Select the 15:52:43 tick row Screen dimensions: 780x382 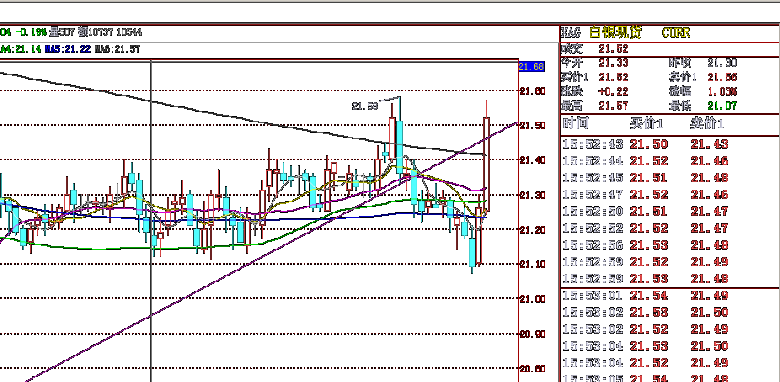[x=670, y=144]
